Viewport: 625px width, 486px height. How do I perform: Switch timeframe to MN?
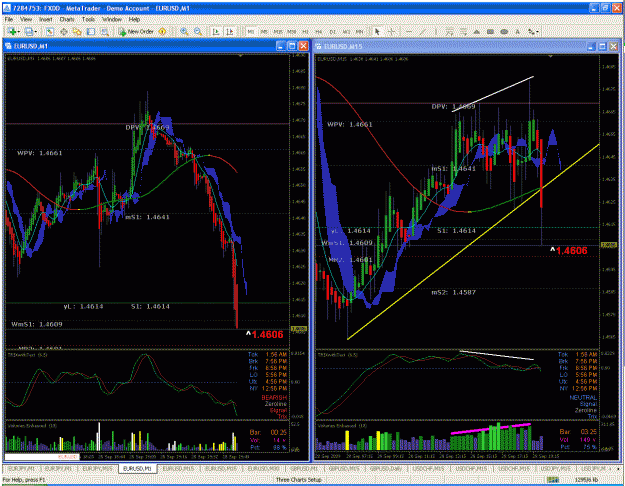click(x=360, y=31)
